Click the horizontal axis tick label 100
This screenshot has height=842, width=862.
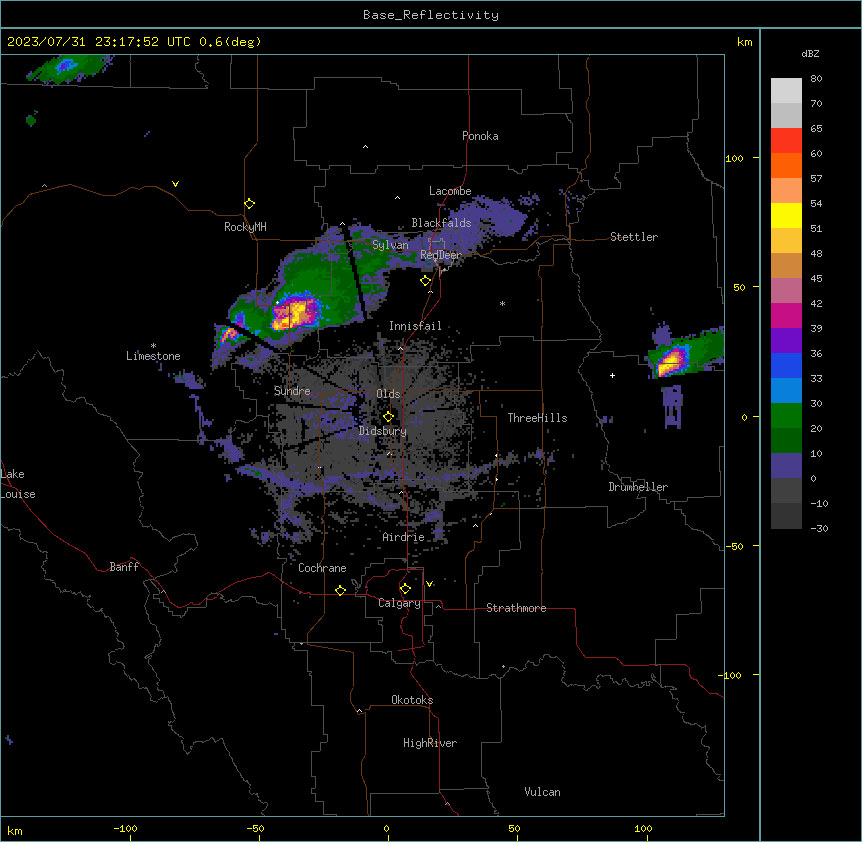[x=643, y=829]
